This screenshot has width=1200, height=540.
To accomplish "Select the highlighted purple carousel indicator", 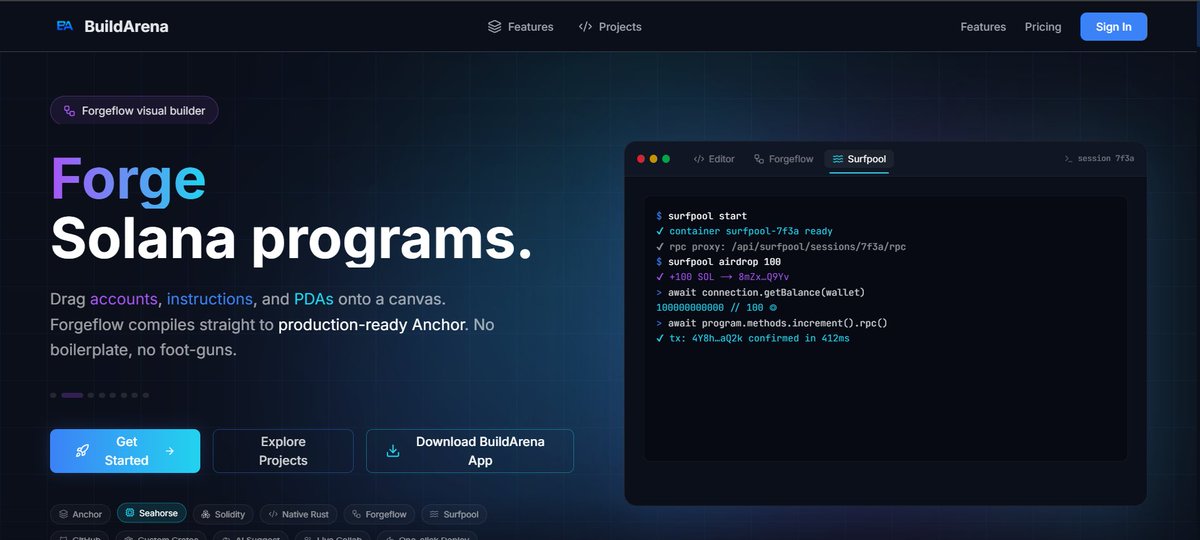I will [72, 395].
